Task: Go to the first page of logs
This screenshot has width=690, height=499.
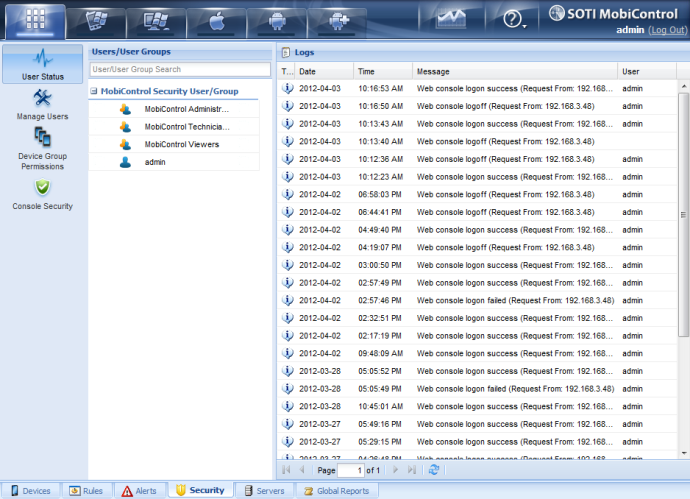Action: [286, 470]
